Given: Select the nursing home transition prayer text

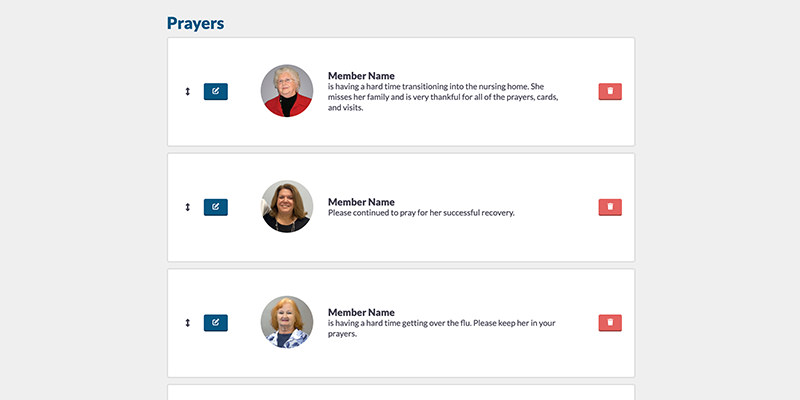Looking at the screenshot, I should click(x=443, y=97).
